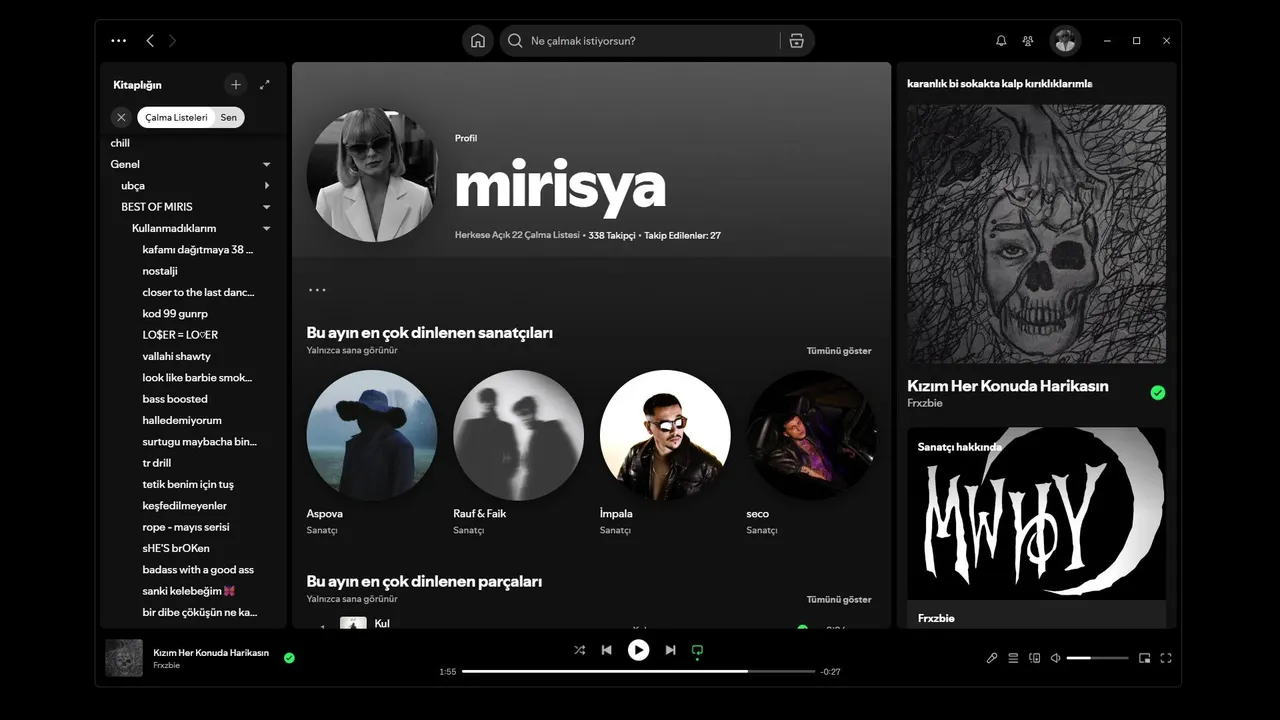Mute the volume speaker icon

point(1056,658)
